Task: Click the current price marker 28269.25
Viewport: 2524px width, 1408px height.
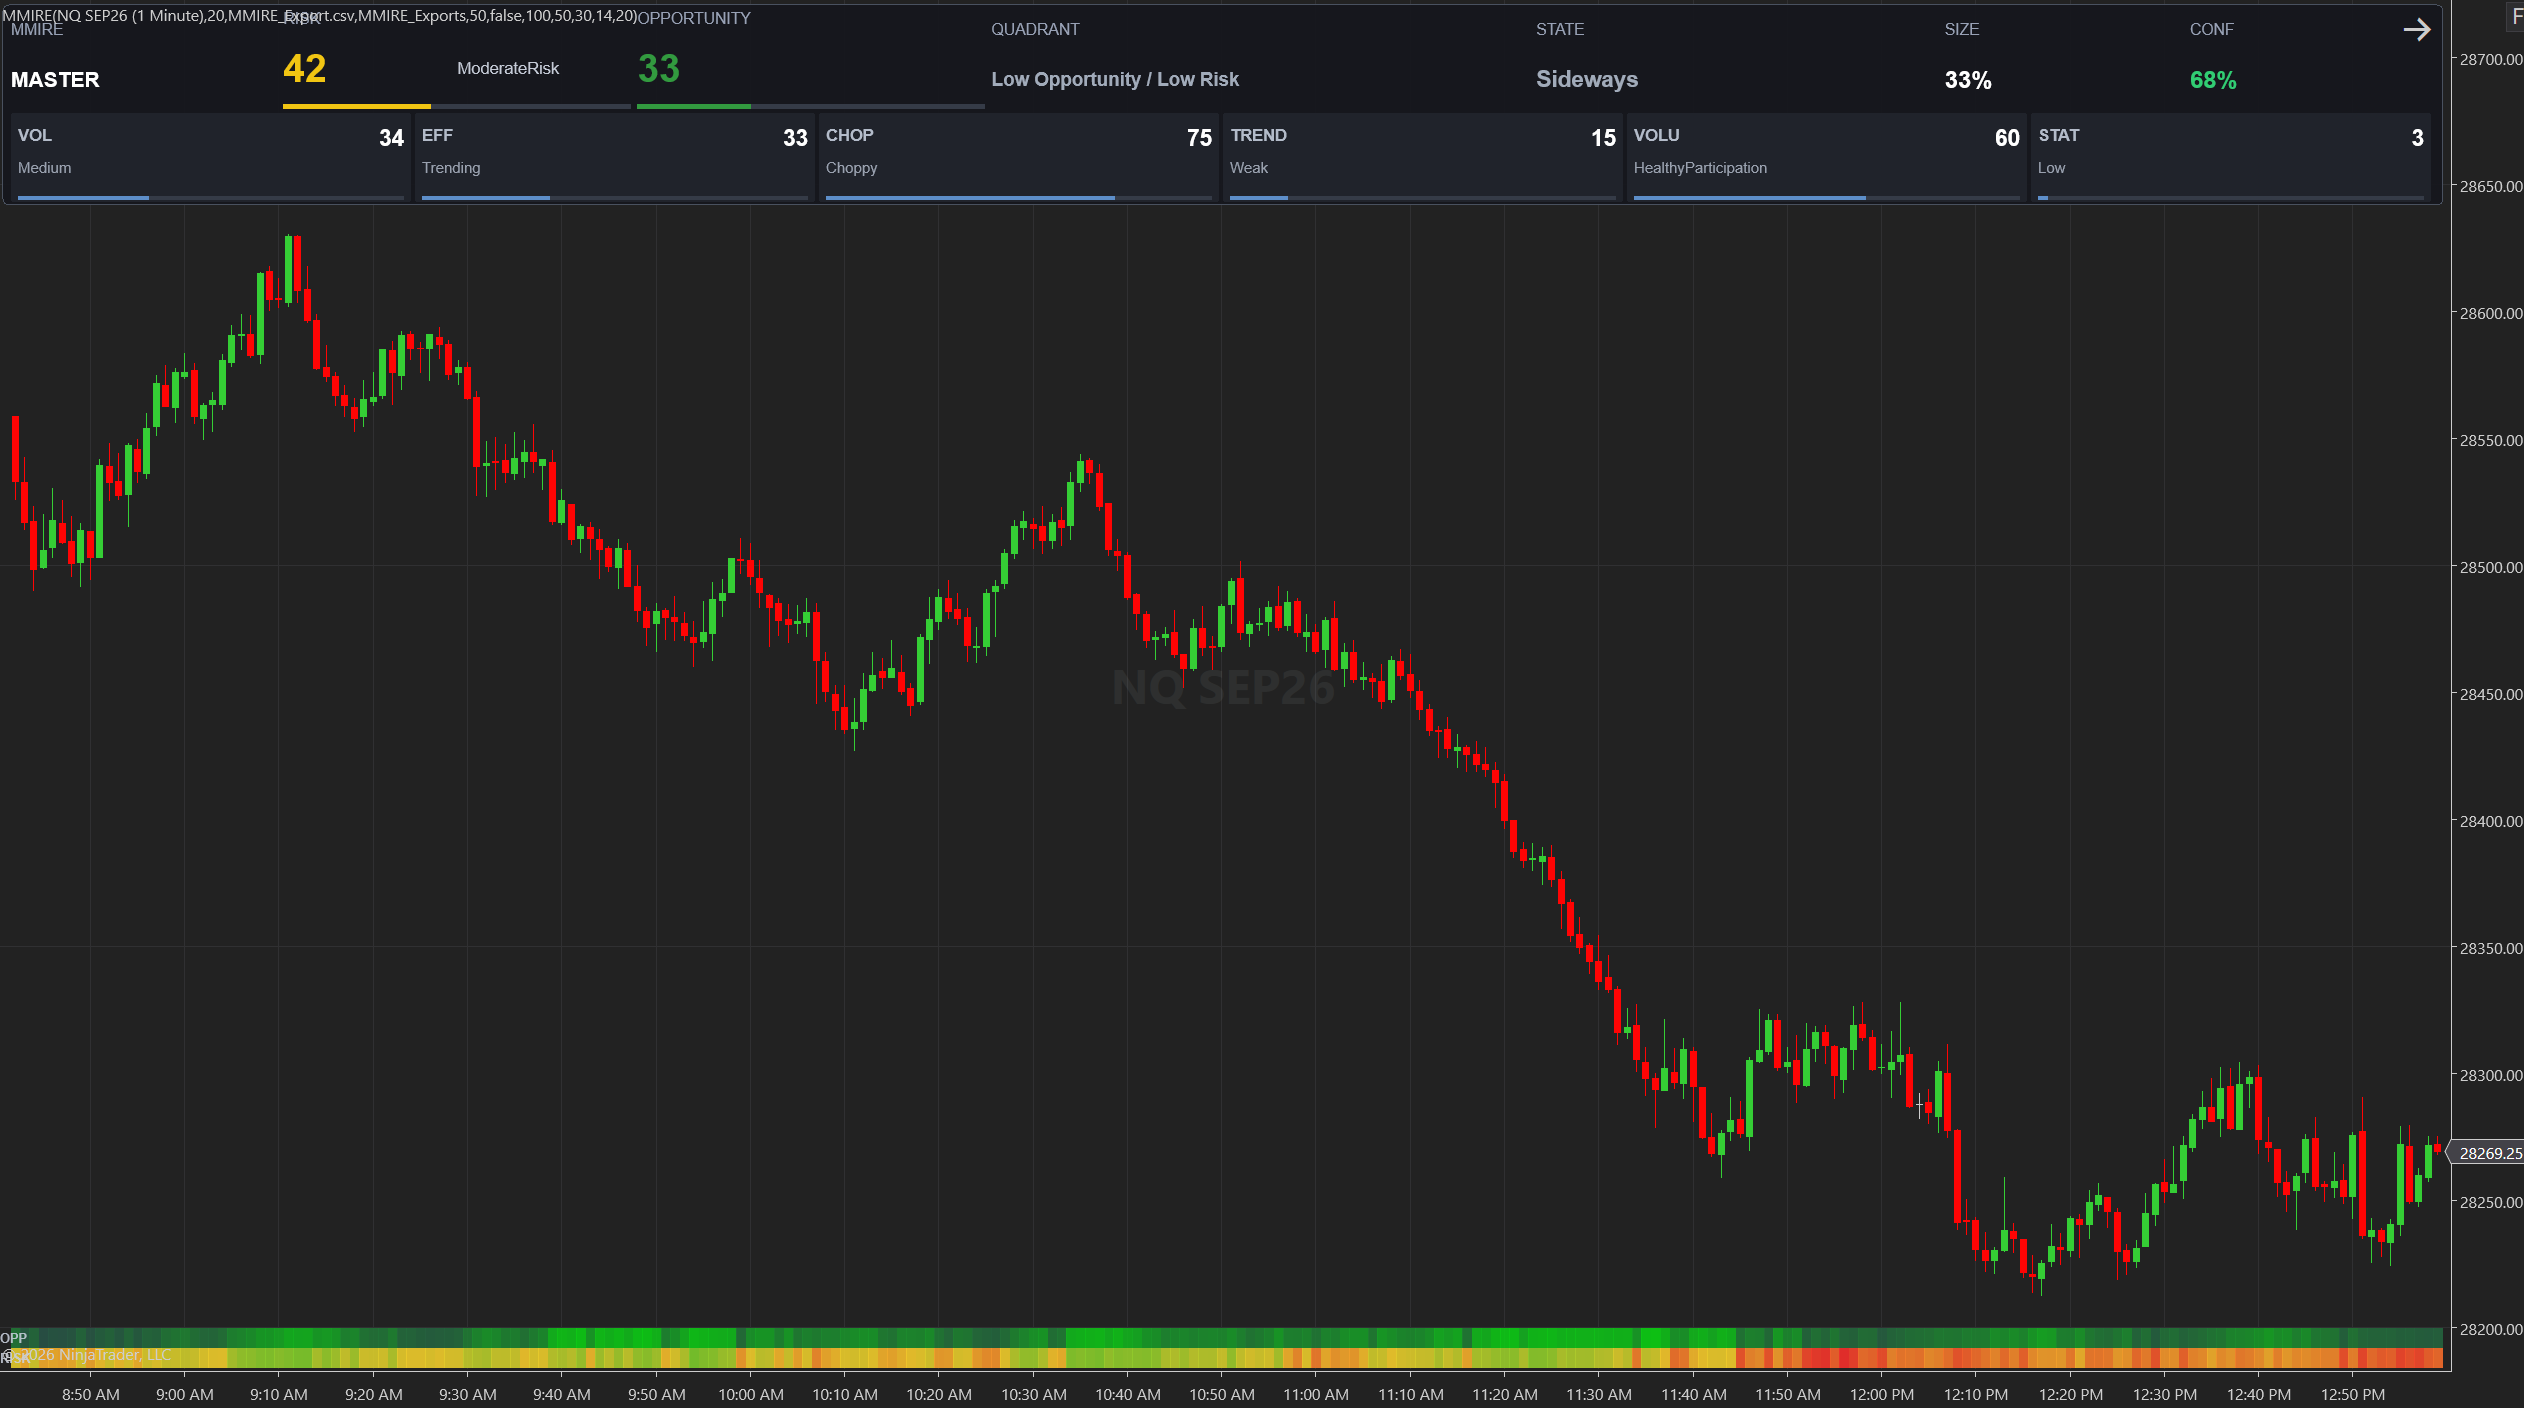Action: 2488,1153
